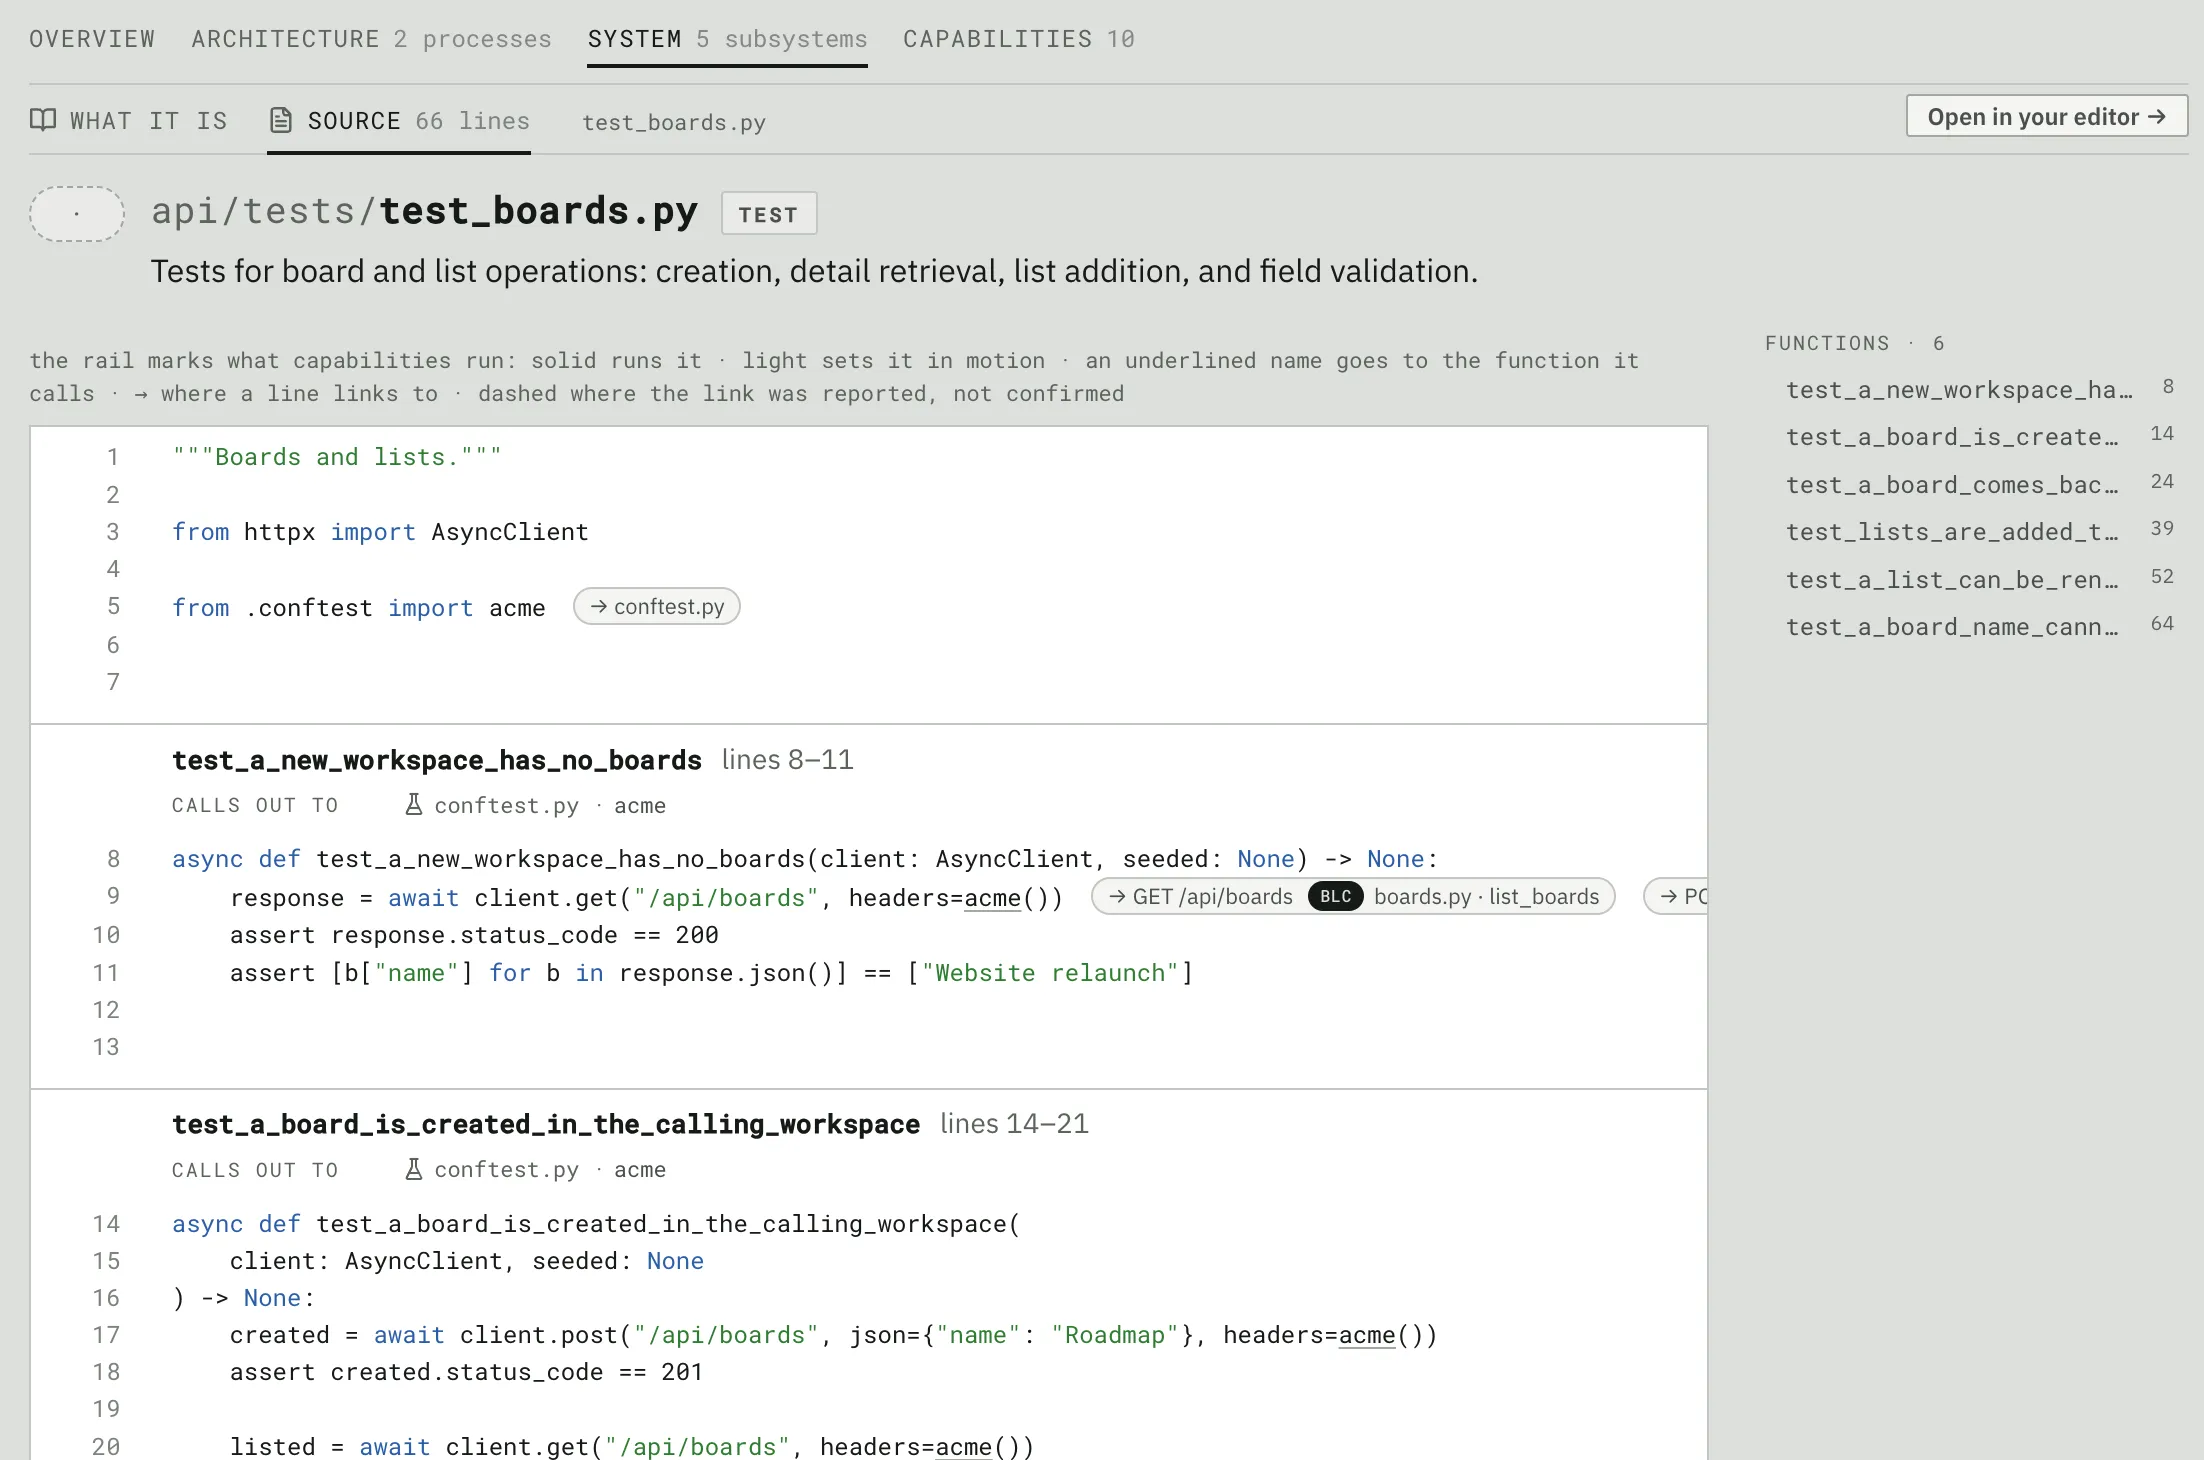
Task: Click the arrow icon in GET /api/boards chip
Action: point(1117,897)
